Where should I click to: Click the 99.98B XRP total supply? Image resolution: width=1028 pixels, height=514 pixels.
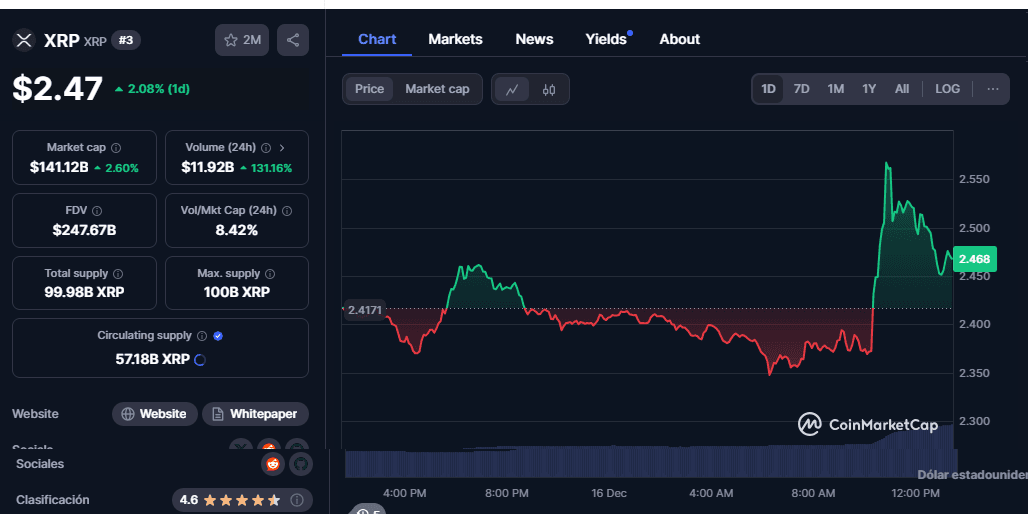click(x=85, y=292)
